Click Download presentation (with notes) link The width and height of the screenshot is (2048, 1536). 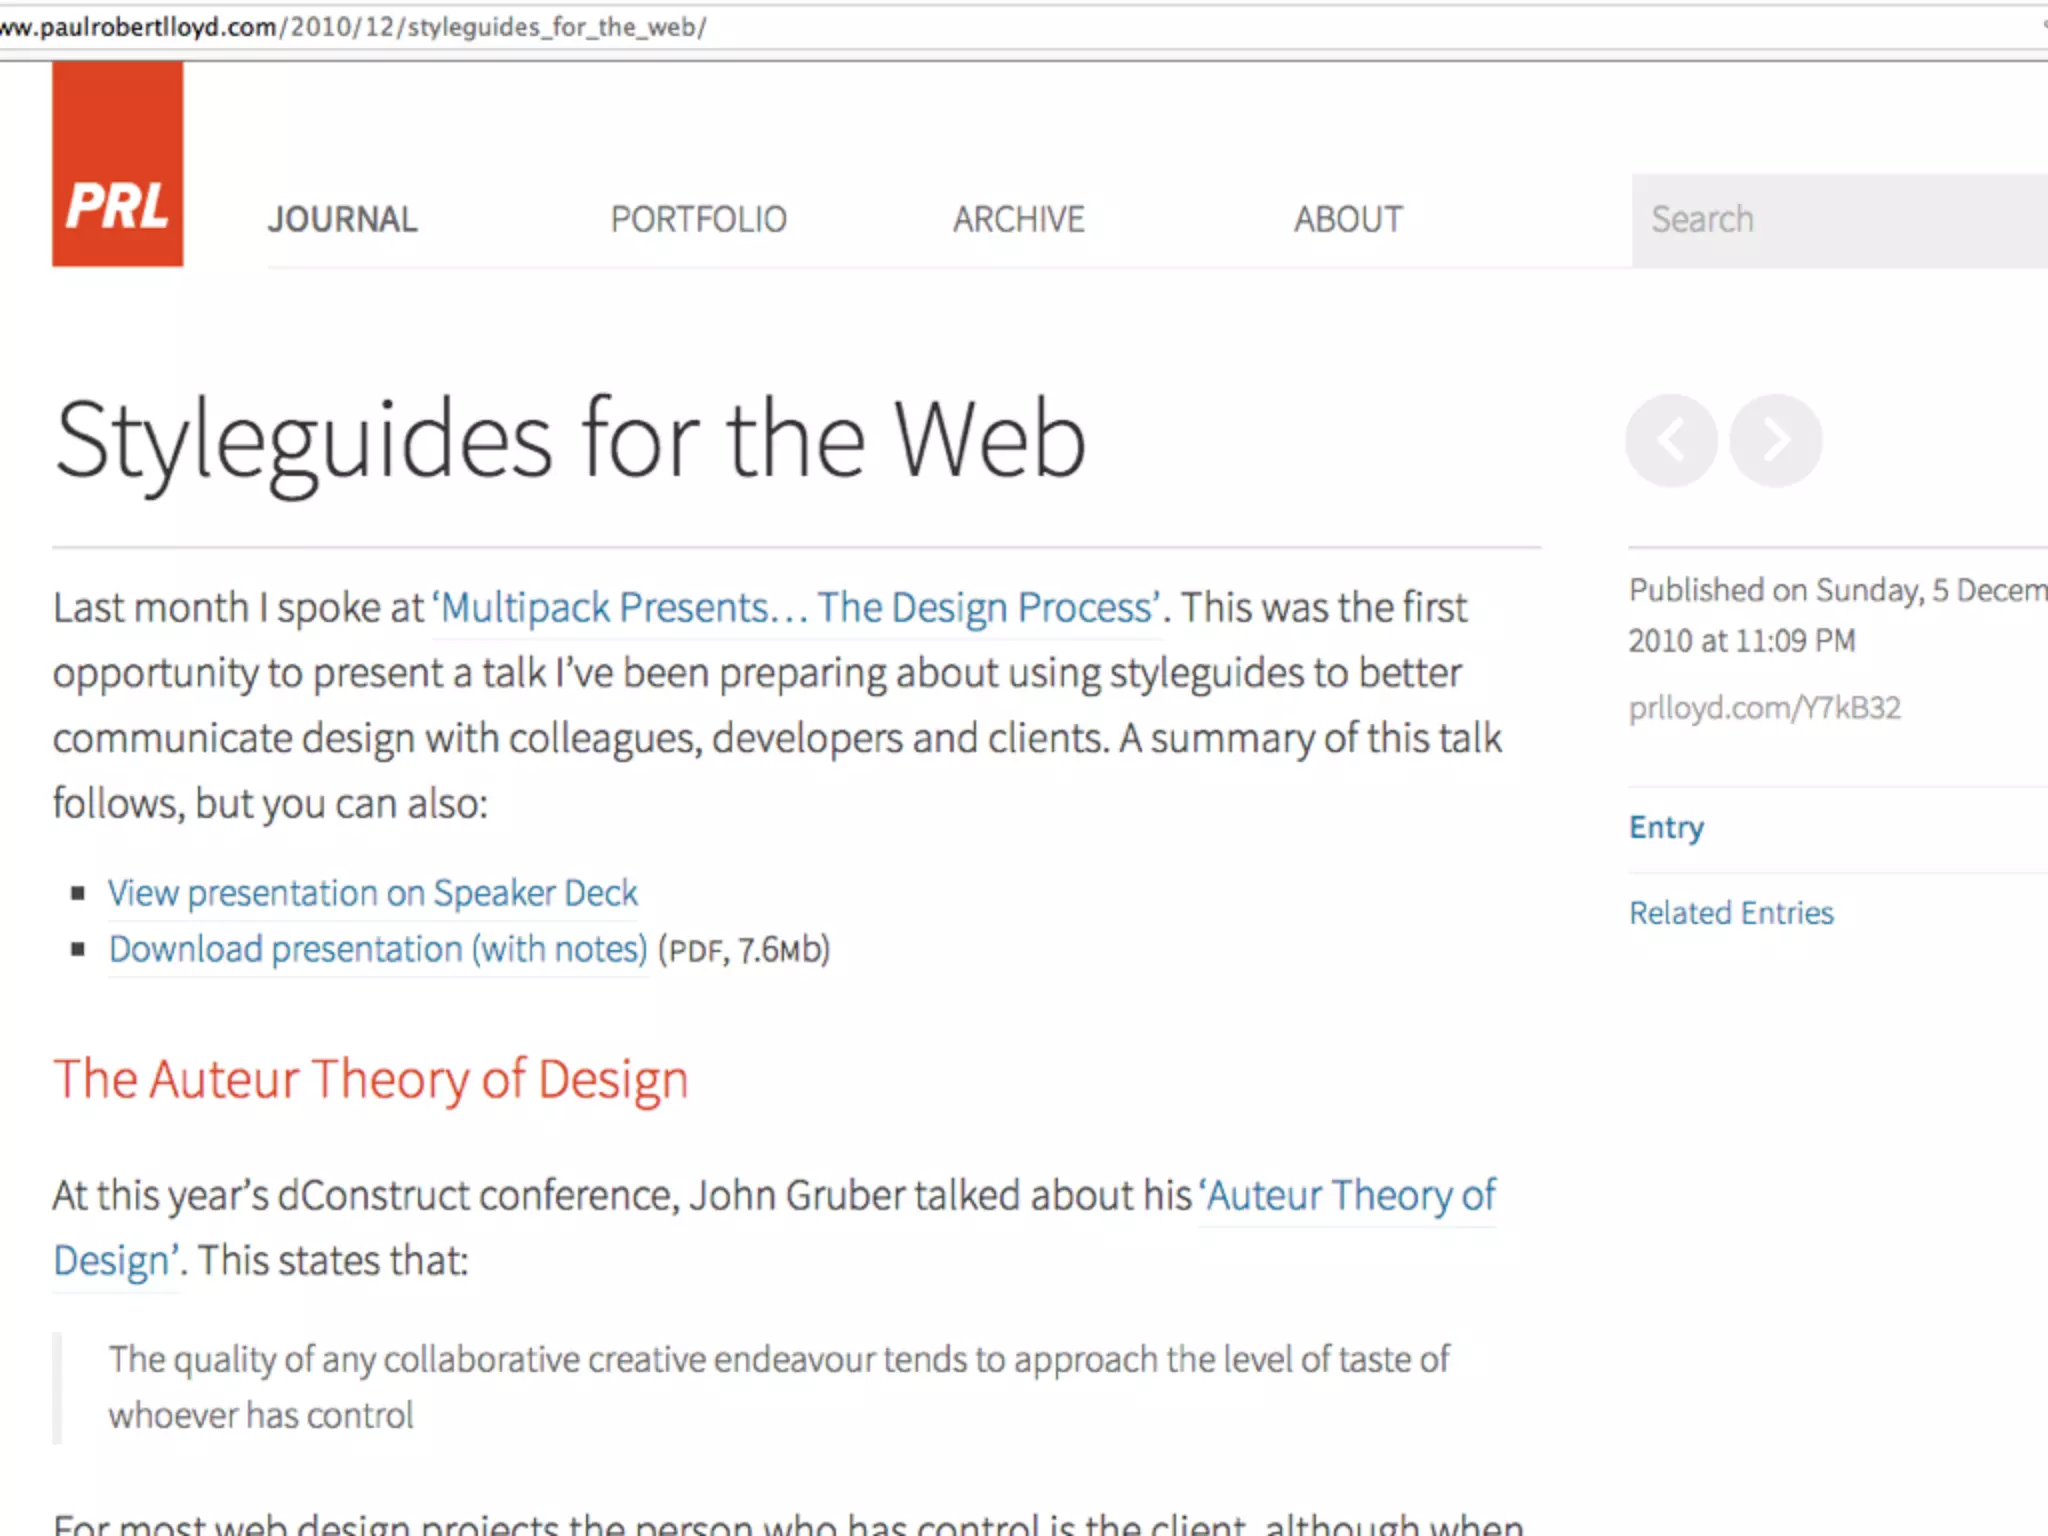pyautogui.click(x=378, y=949)
